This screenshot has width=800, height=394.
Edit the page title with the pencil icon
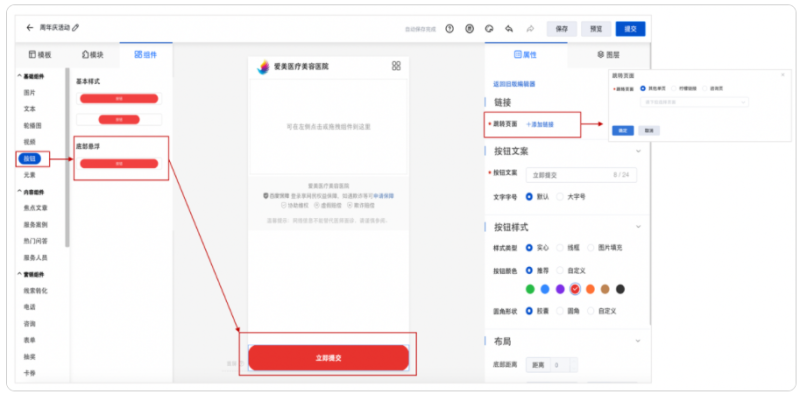pos(76,28)
